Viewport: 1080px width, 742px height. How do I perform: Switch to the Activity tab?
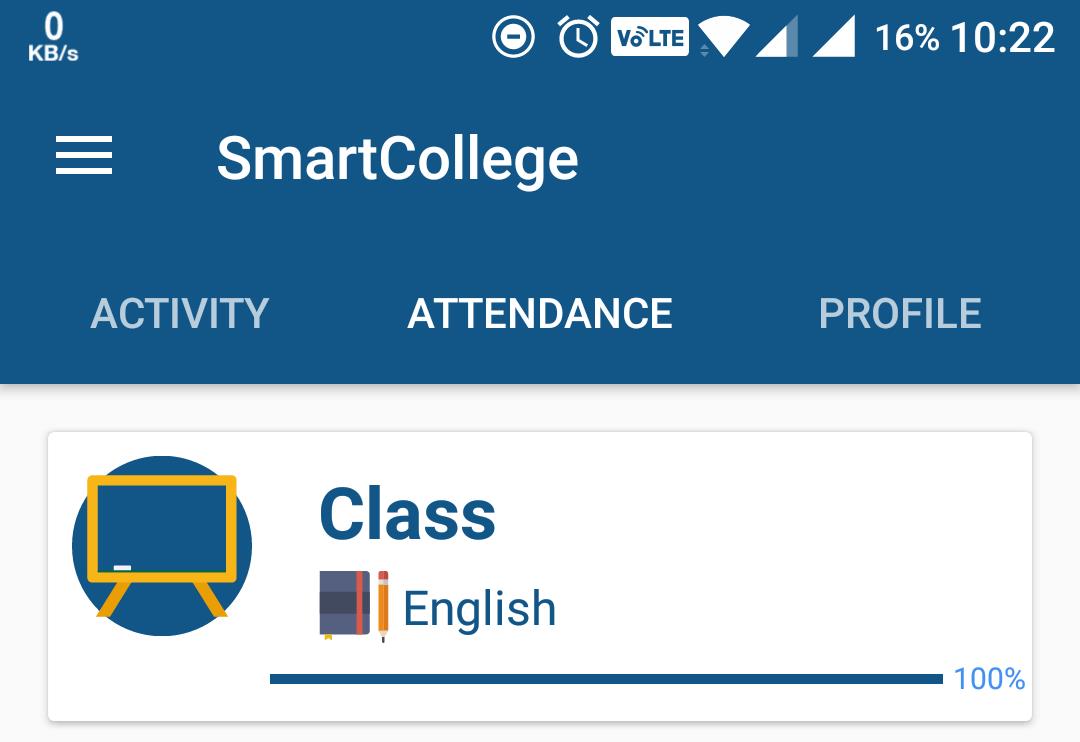click(x=180, y=313)
